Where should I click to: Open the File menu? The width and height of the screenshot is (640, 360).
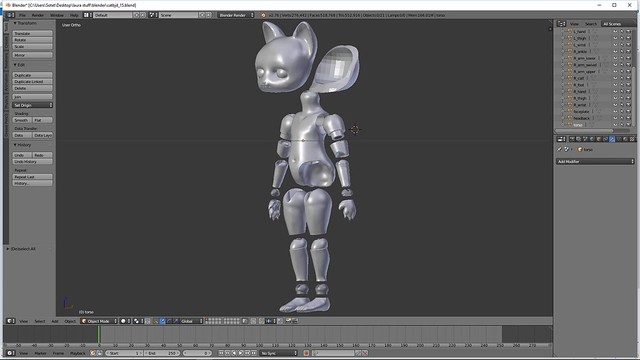(x=22, y=15)
